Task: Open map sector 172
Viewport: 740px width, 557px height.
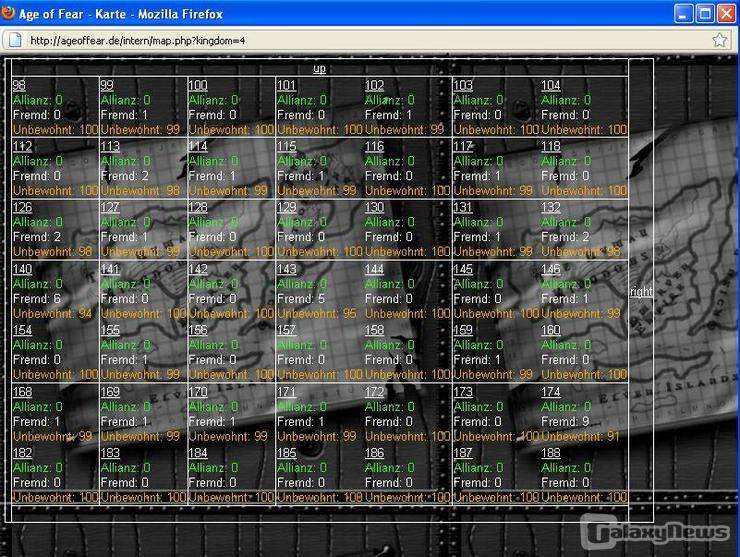Action: tap(374, 392)
